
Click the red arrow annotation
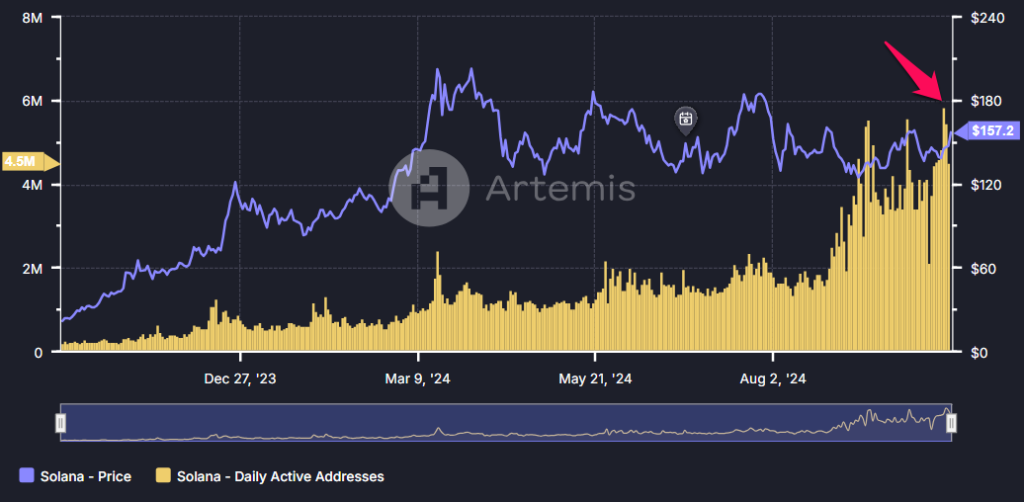tap(913, 71)
